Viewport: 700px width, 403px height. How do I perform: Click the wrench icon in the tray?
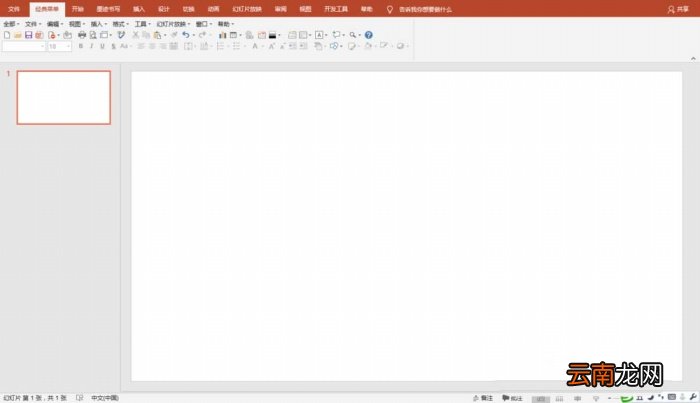point(693,397)
